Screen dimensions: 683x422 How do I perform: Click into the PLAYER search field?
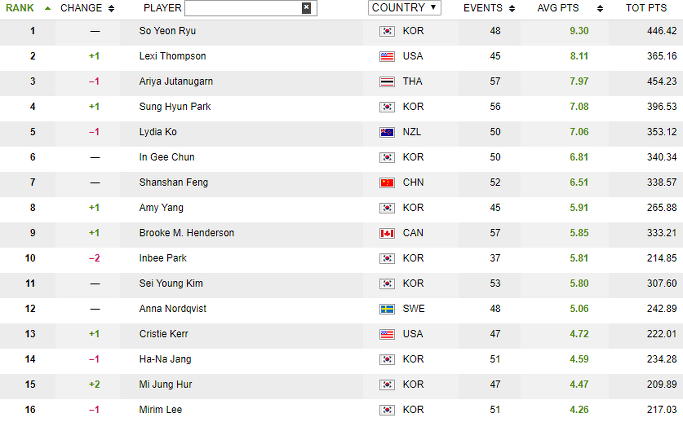(243, 8)
